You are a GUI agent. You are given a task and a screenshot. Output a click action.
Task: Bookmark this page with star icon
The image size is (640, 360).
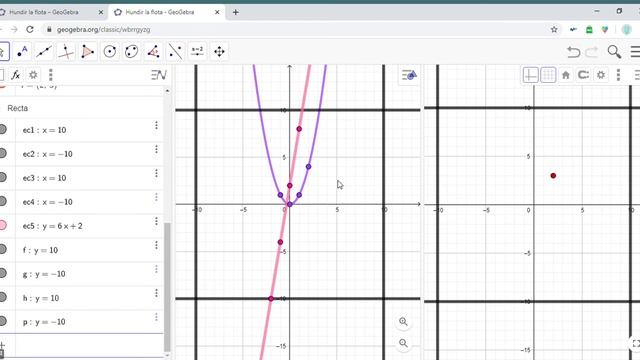pos(554,29)
